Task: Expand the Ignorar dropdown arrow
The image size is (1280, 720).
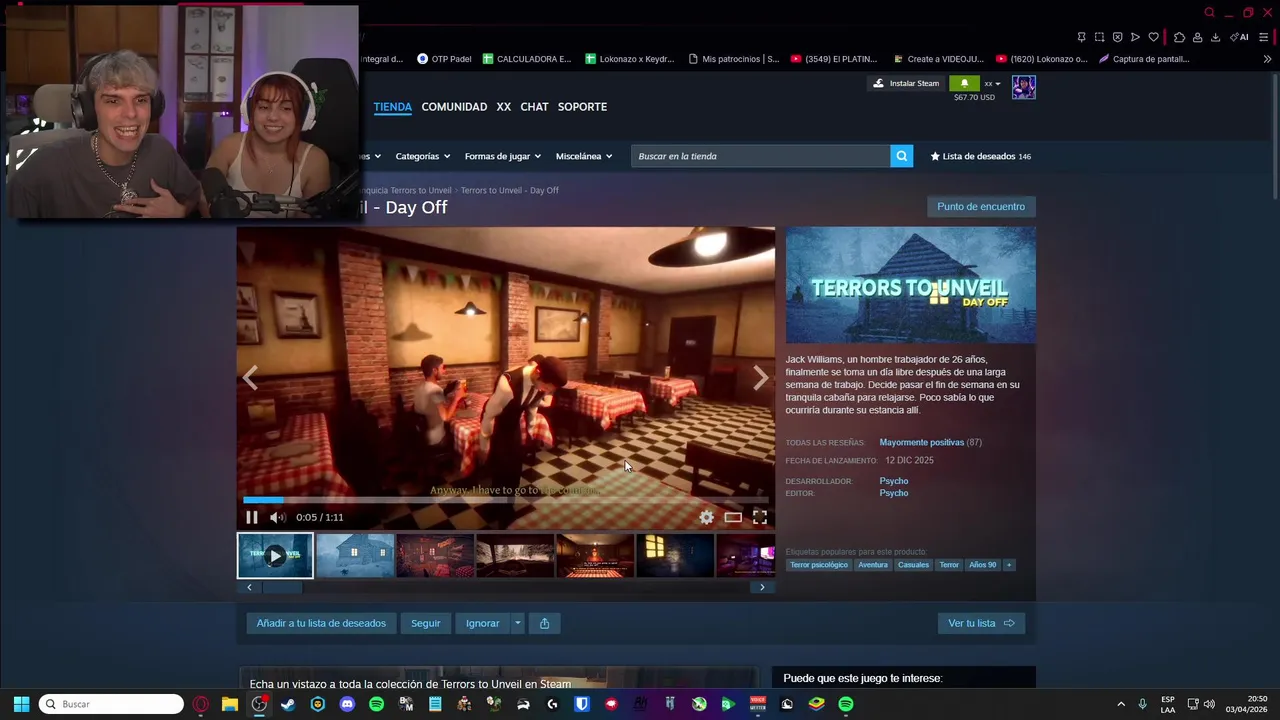Action: click(517, 623)
